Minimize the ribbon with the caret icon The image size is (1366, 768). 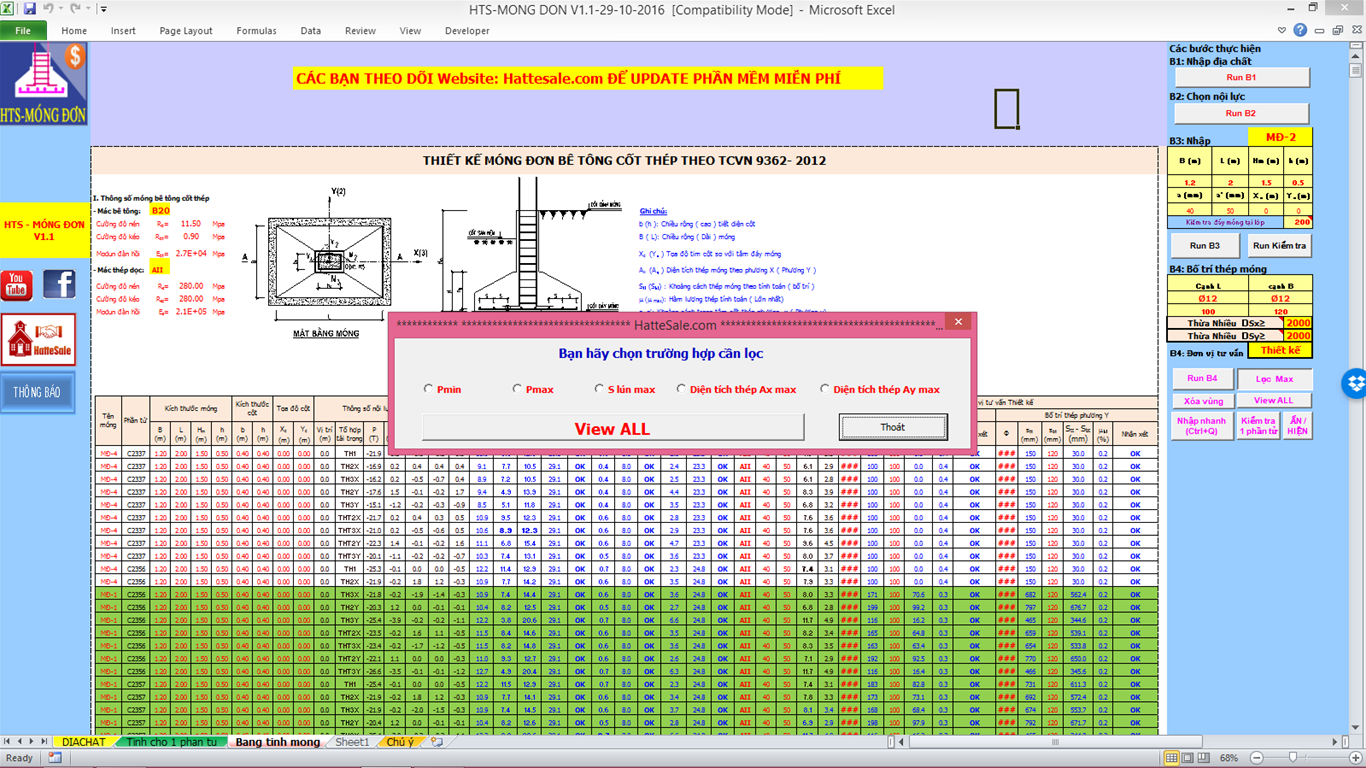[x=1281, y=30]
